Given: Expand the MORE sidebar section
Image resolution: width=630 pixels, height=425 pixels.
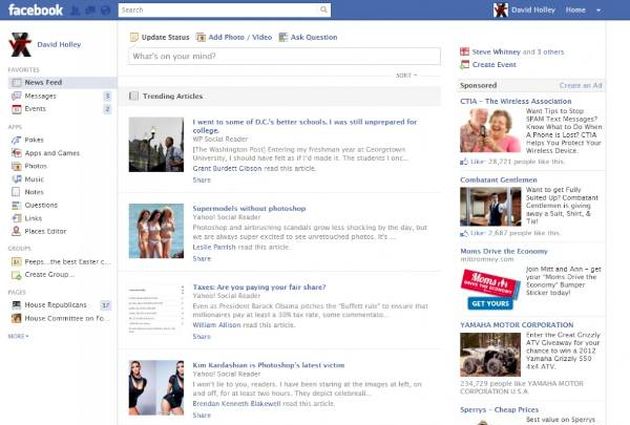Looking at the screenshot, I should pyautogui.click(x=18, y=336).
